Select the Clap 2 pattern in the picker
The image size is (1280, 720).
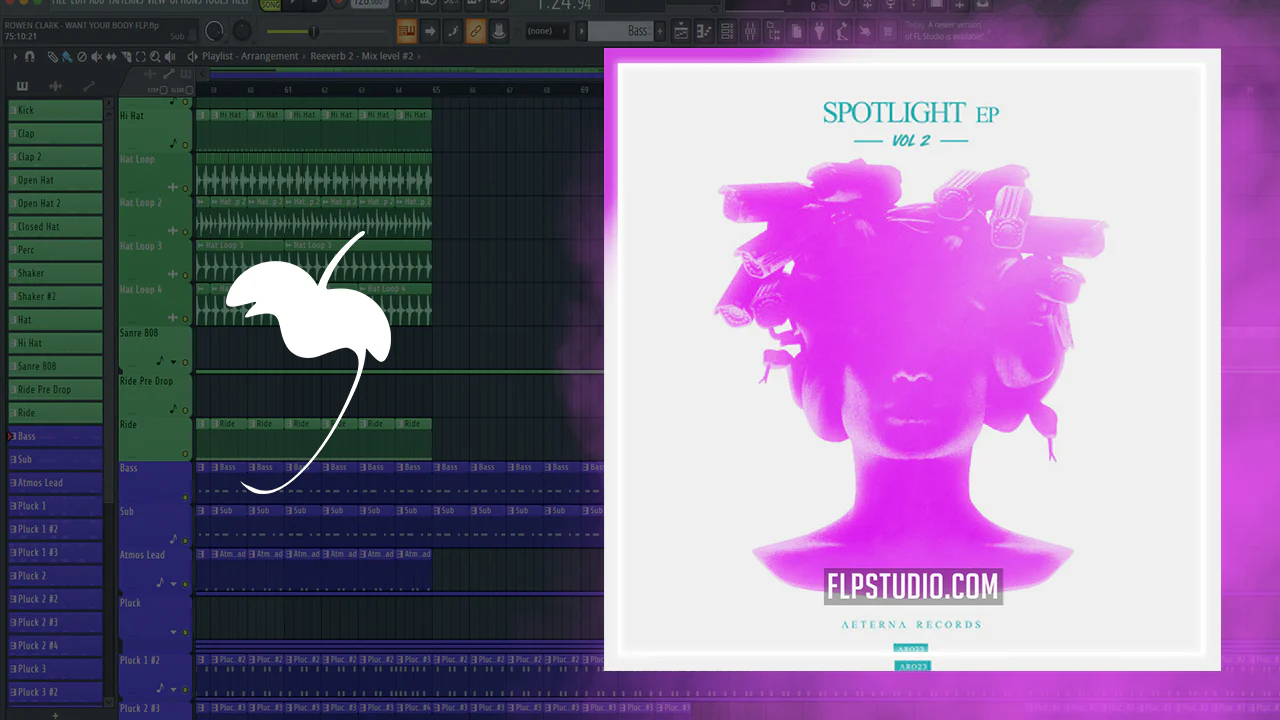56,157
